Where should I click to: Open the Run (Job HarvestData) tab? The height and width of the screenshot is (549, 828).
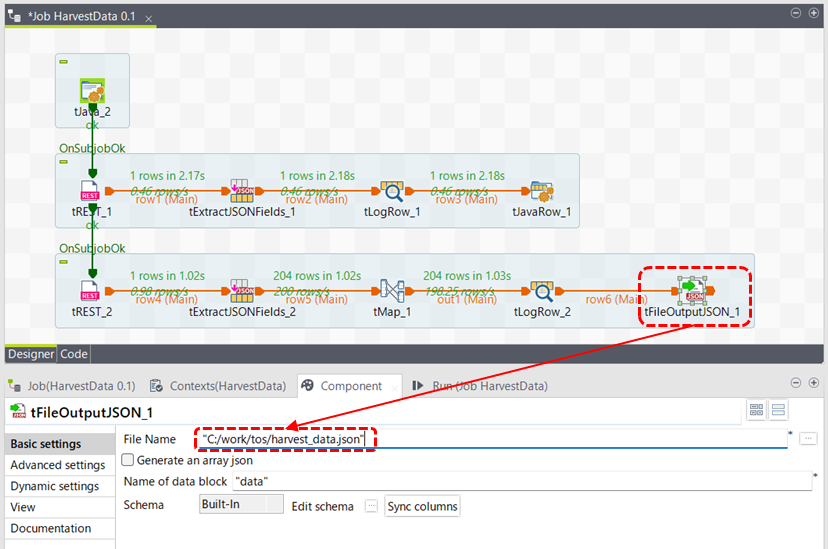(479, 386)
